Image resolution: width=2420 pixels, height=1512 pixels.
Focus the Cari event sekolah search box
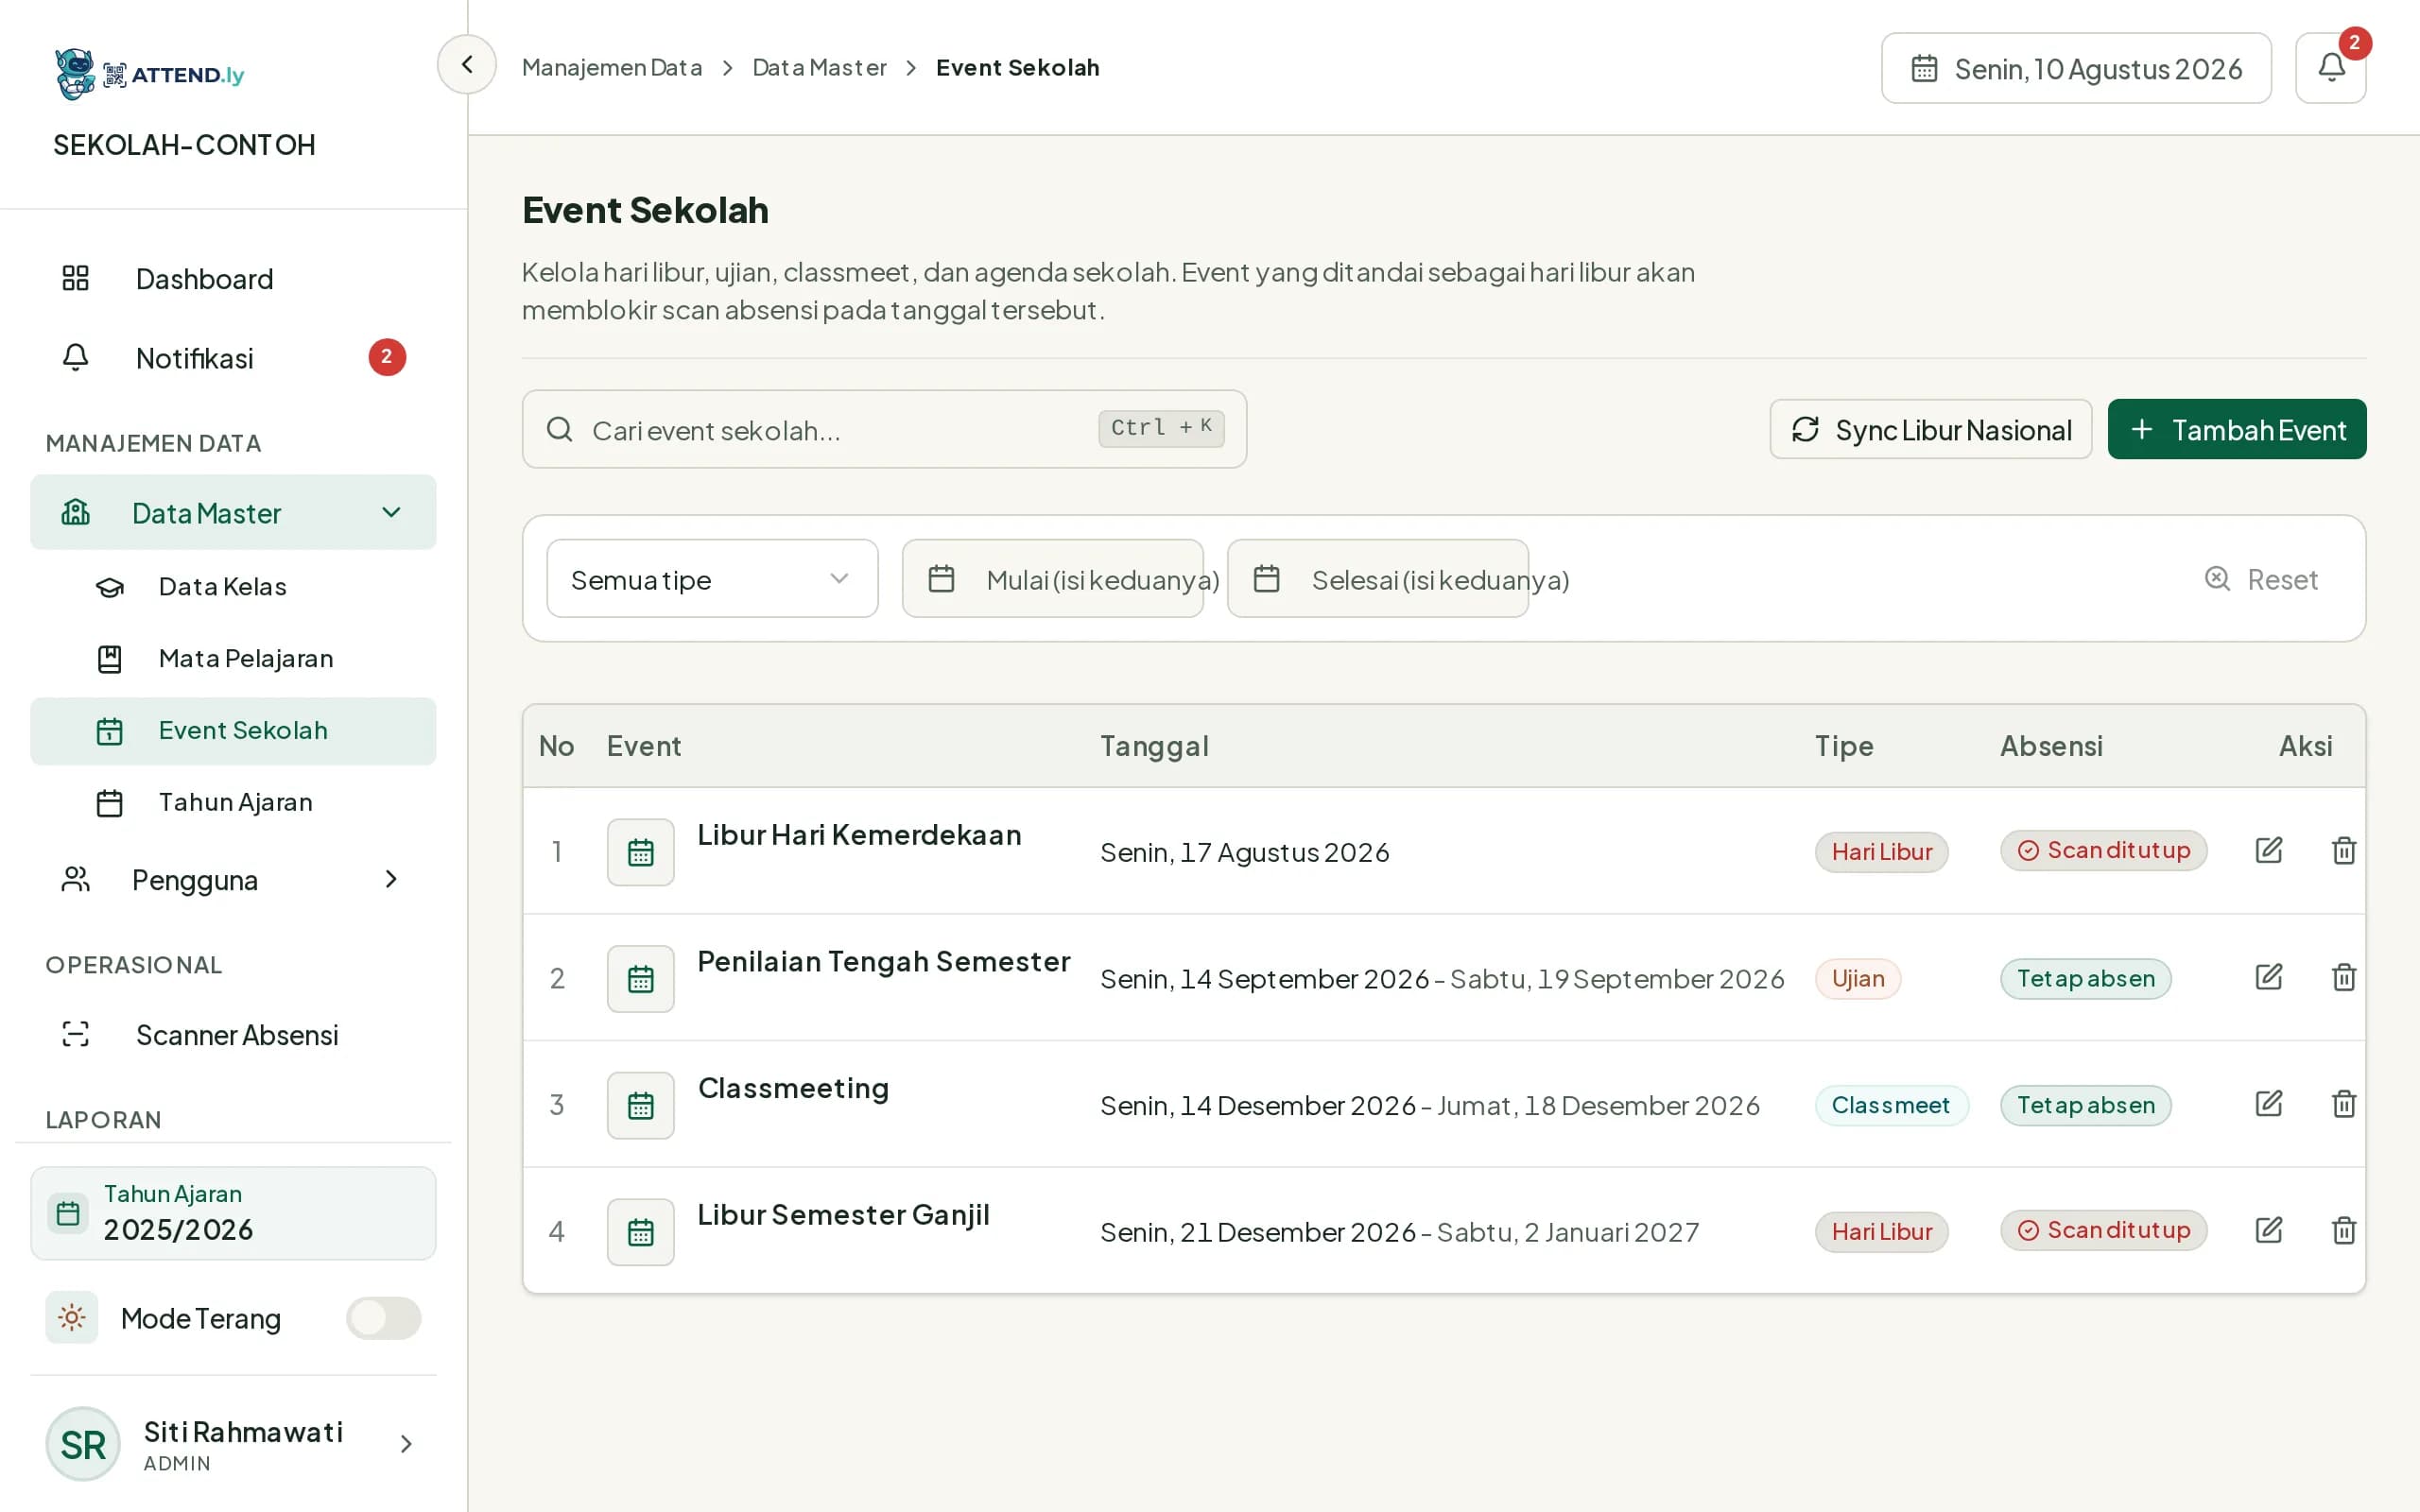click(884, 429)
